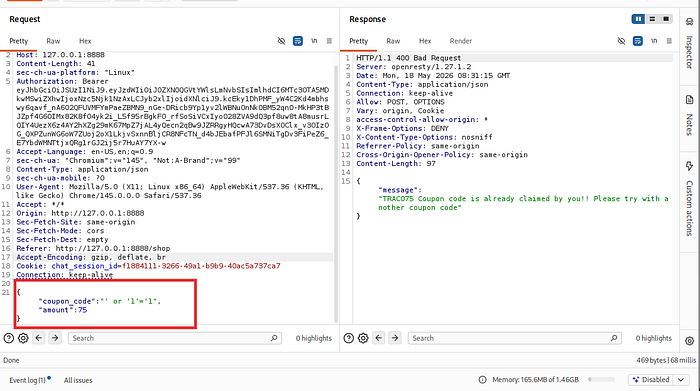Focus the Response search field
The height and width of the screenshot is (391, 700).
[x=515, y=338]
